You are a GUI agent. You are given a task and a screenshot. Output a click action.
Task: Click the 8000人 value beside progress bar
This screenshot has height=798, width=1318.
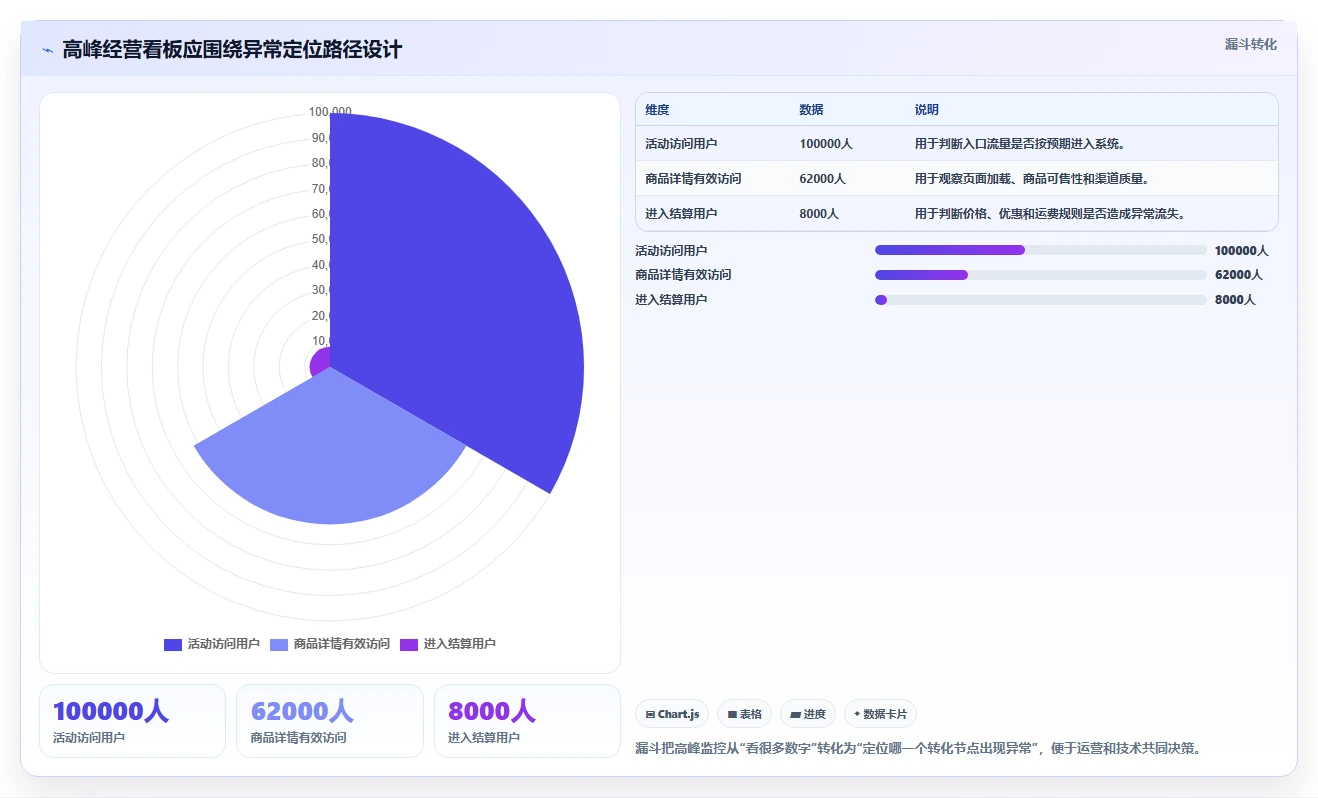1235,300
